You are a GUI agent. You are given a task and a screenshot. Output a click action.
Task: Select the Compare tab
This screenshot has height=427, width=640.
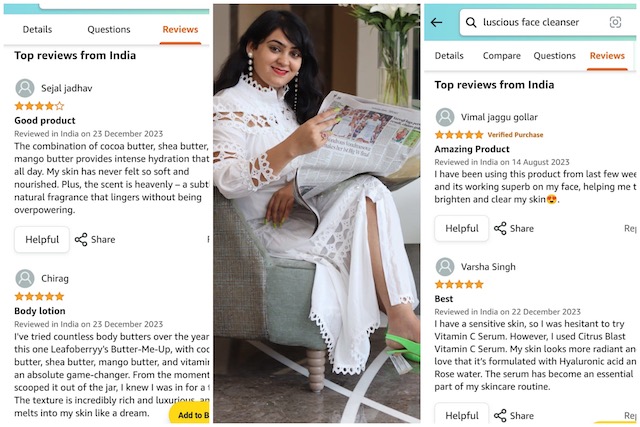point(501,56)
